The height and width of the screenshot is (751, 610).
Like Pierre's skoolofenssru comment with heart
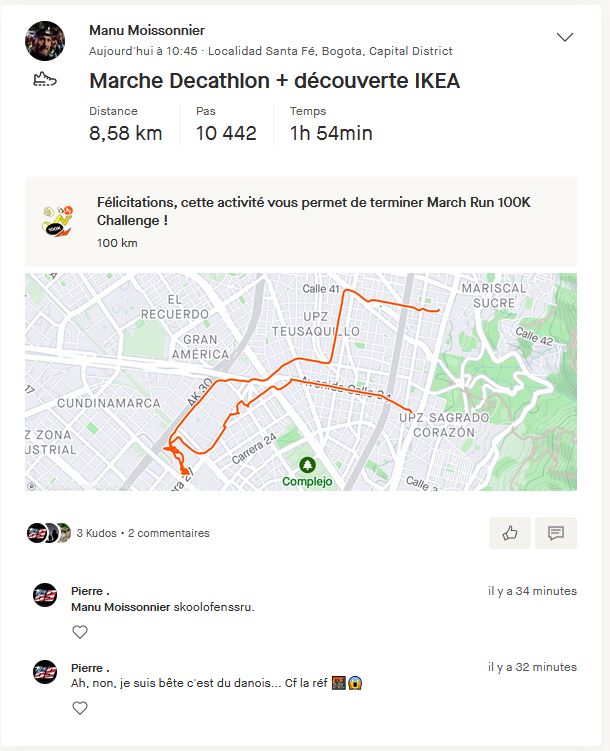click(x=80, y=632)
